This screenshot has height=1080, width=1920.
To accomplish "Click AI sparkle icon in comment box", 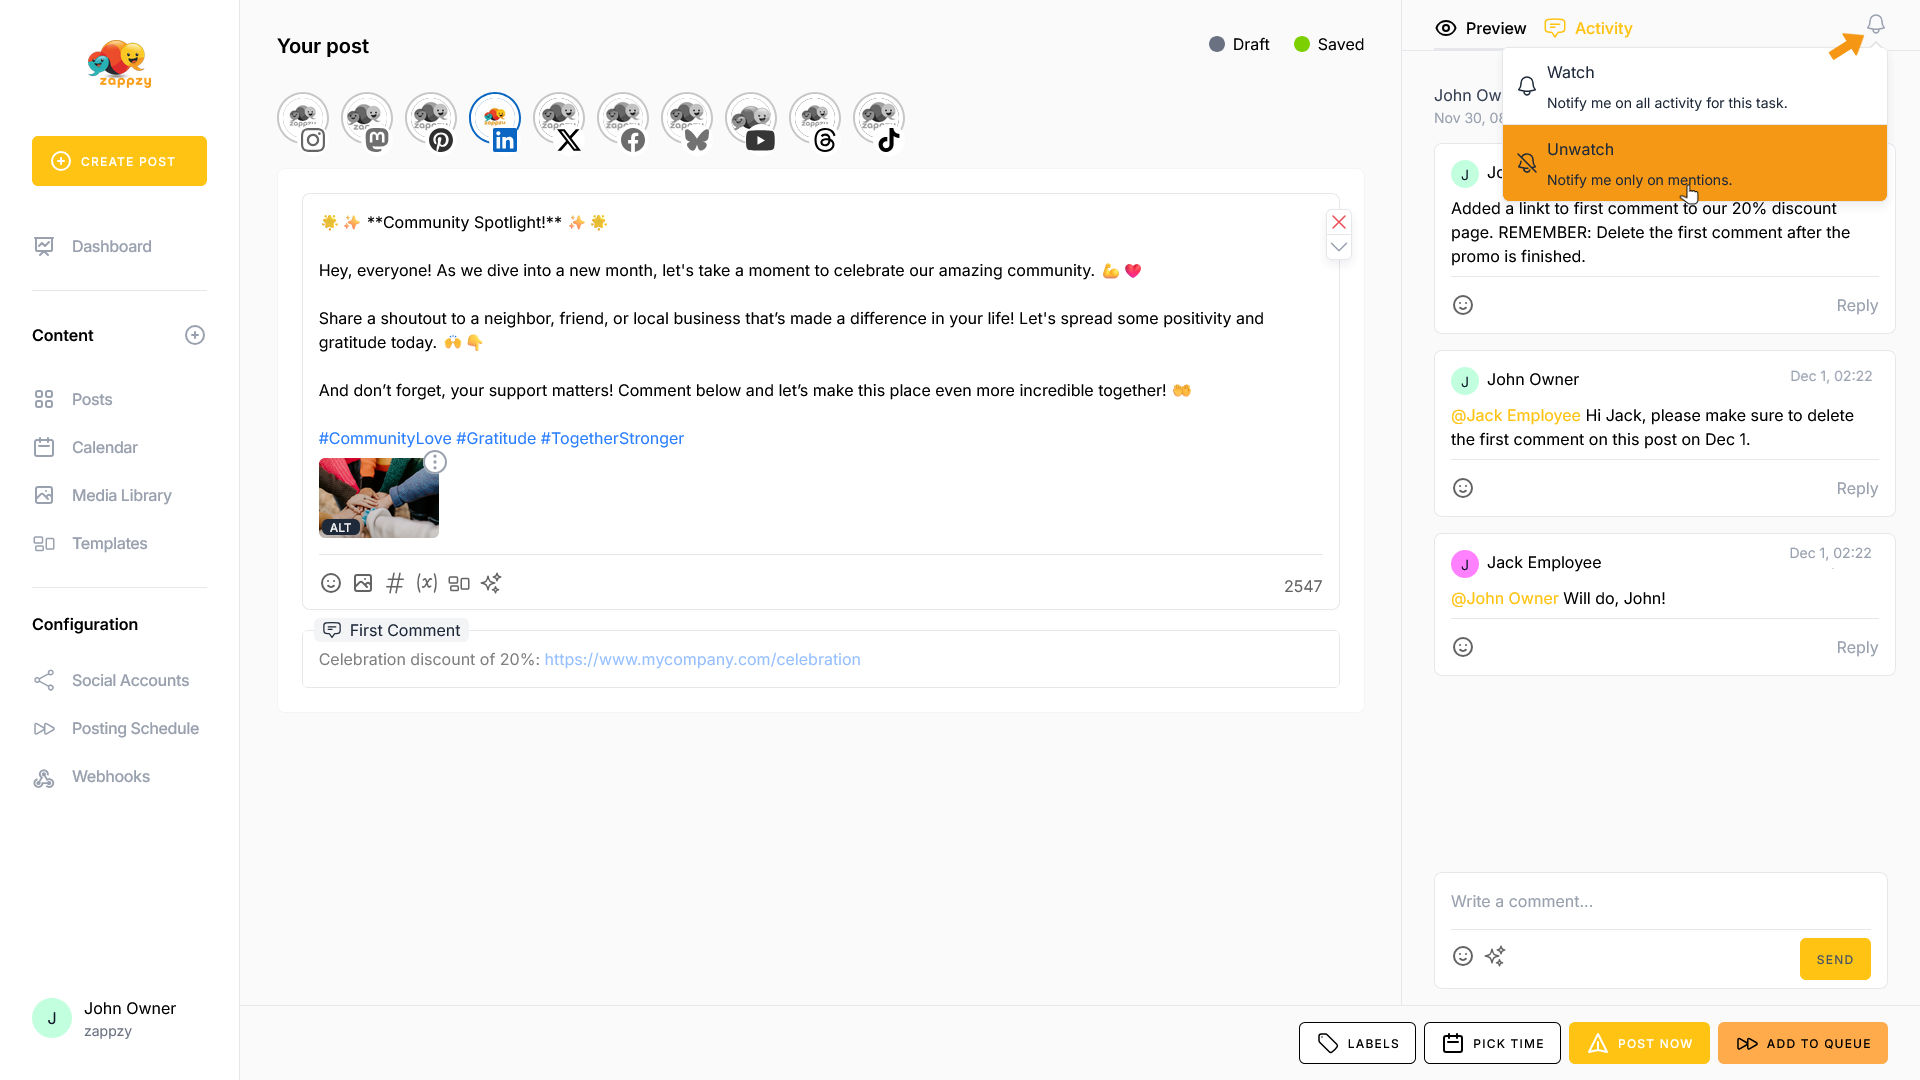I will point(1495,957).
